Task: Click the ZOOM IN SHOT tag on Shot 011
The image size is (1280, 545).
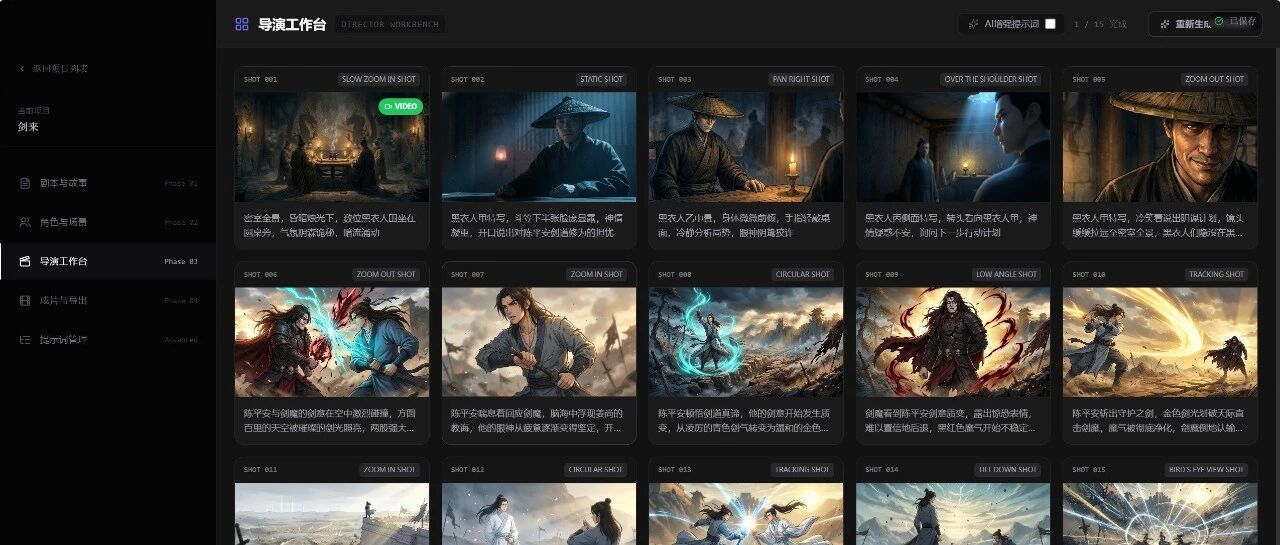Action: [x=390, y=469]
